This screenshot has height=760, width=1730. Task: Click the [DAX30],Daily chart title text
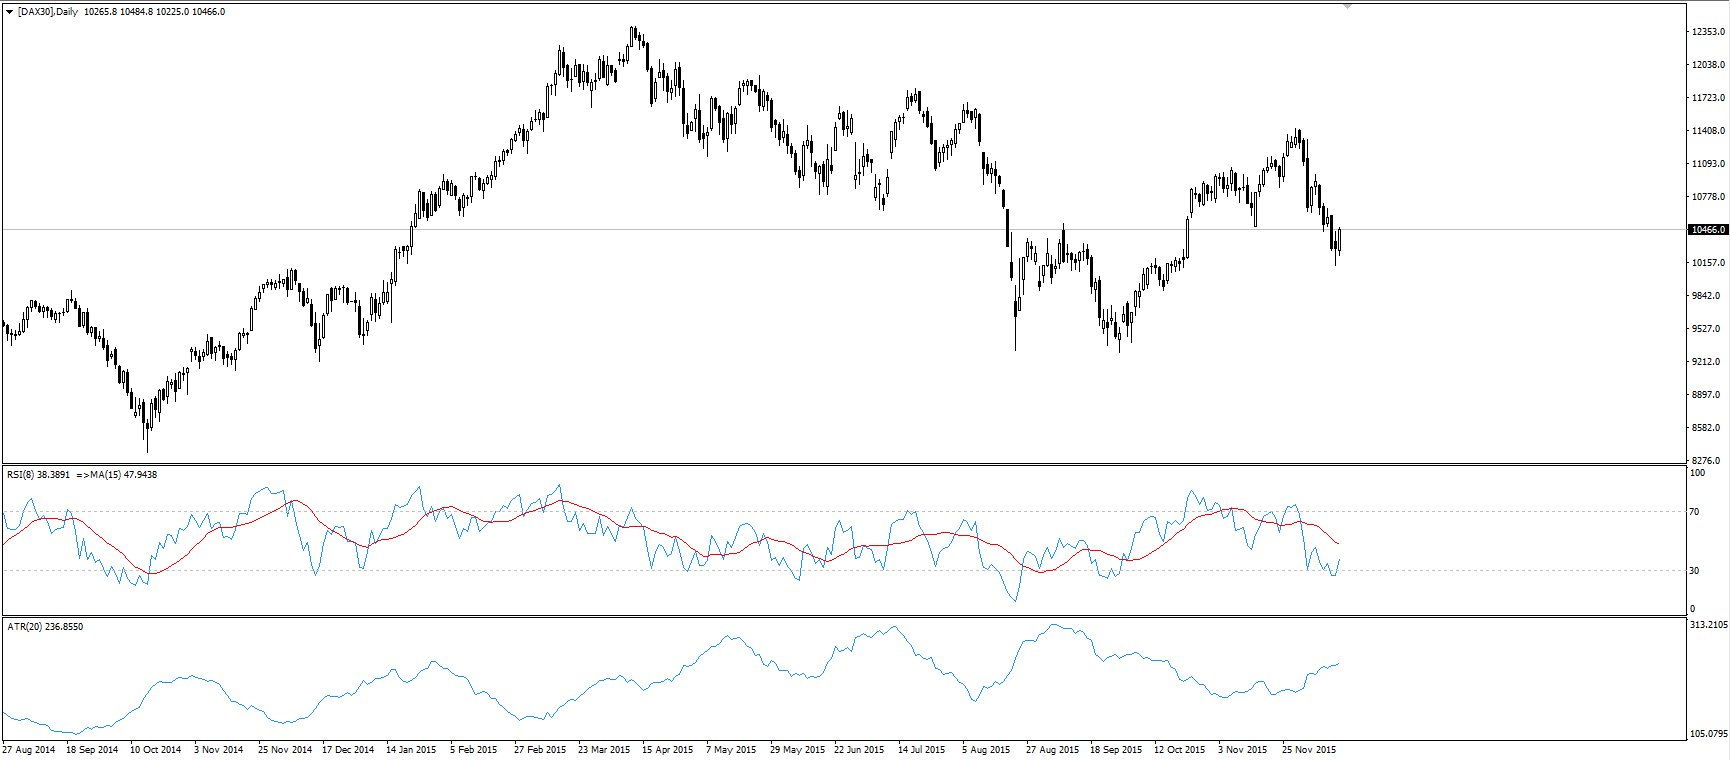click(x=48, y=12)
